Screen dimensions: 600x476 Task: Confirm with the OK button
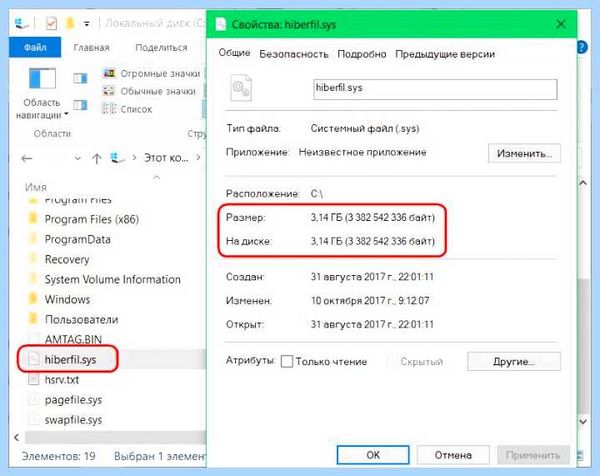tap(373, 455)
